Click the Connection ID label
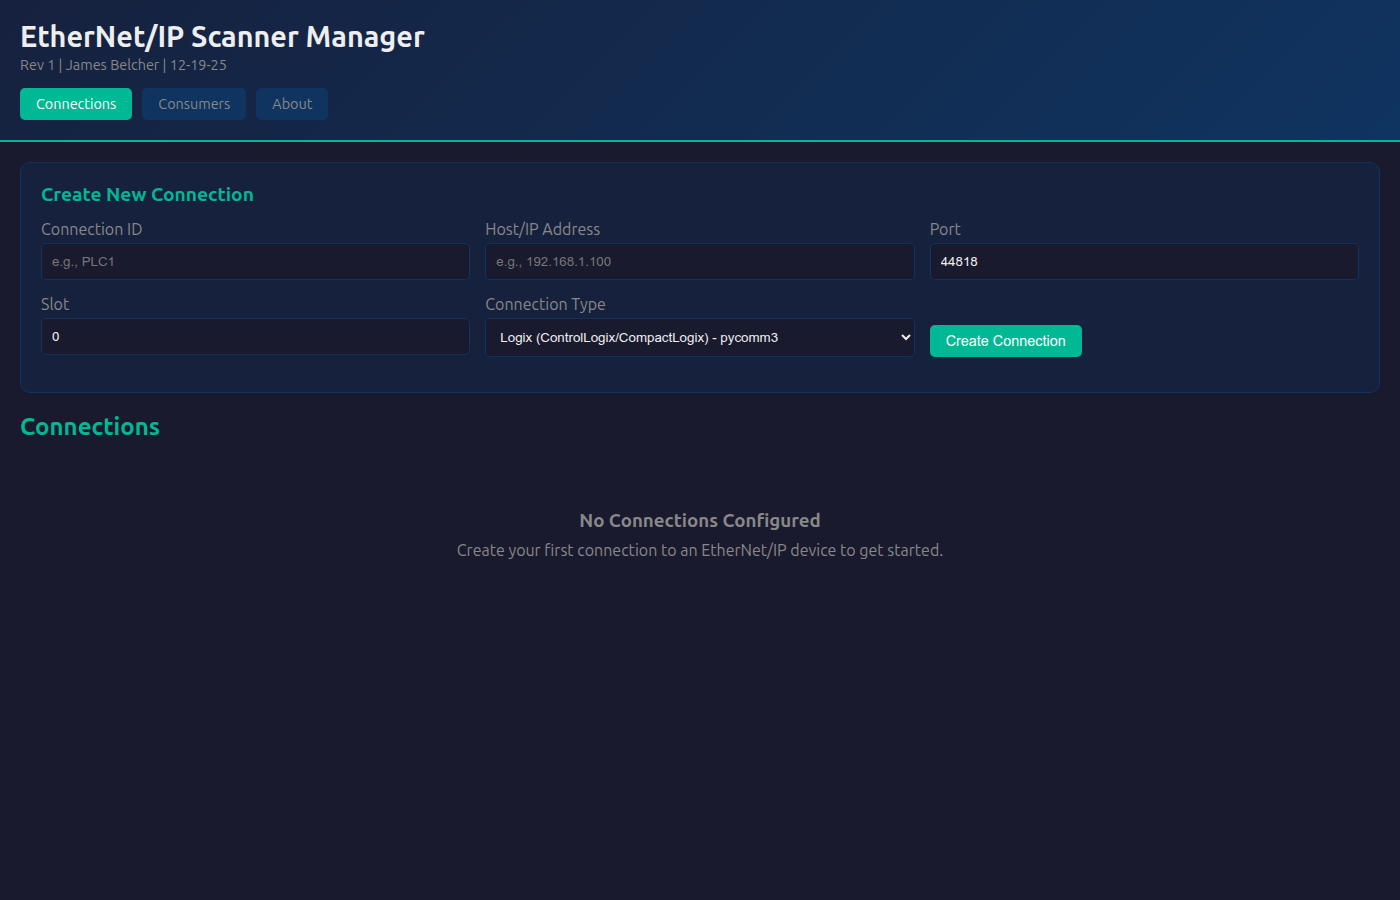 (x=92, y=229)
